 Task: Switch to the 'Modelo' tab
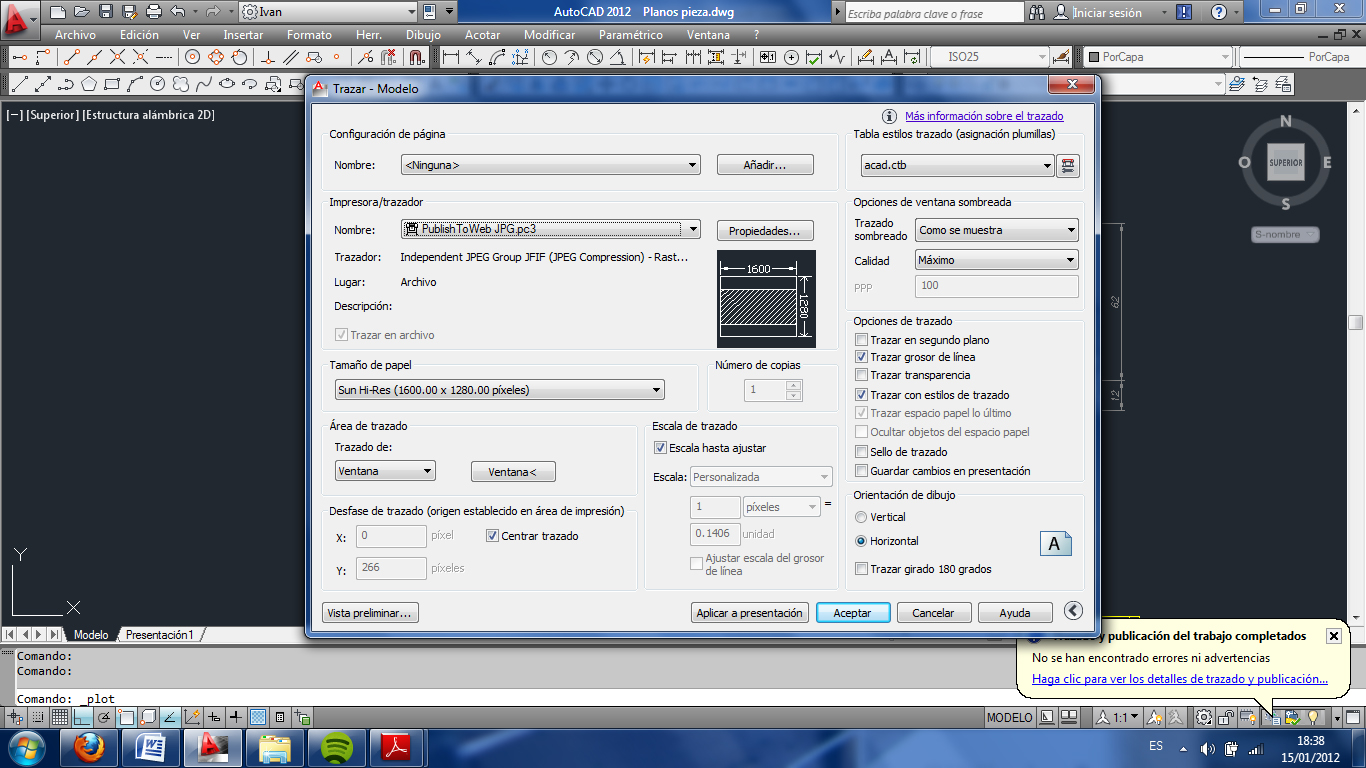(x=91, y=635)
